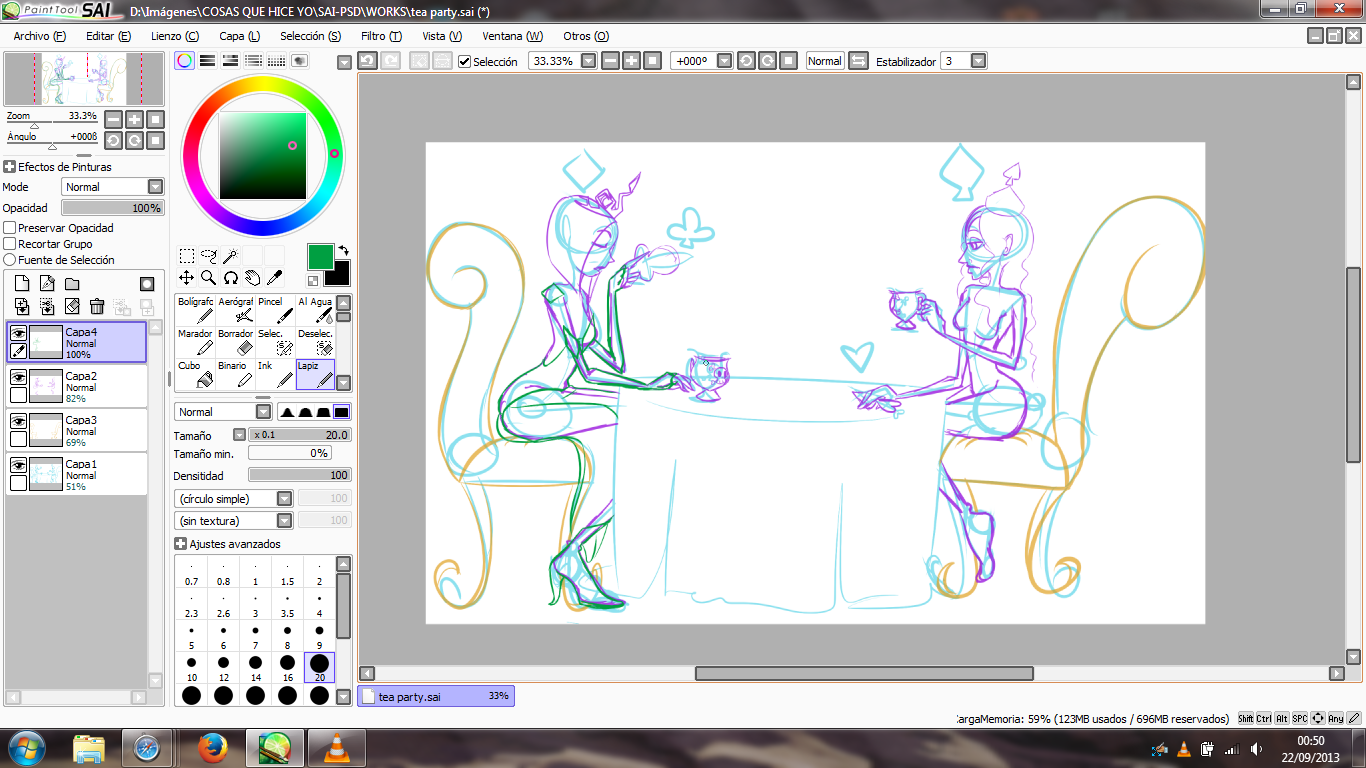The height and width of the screenshot is (768, 1366).
Task: Enable Recortar Grupo checkbox
Action: tap(10, 244)
